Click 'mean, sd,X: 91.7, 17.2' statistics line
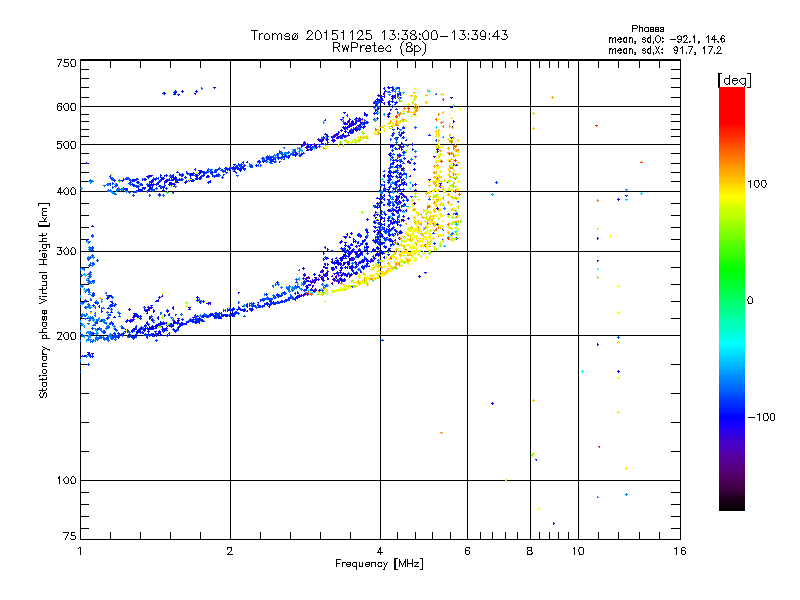The width and height of the screenshot is (800, 600). tap(665, 51)
